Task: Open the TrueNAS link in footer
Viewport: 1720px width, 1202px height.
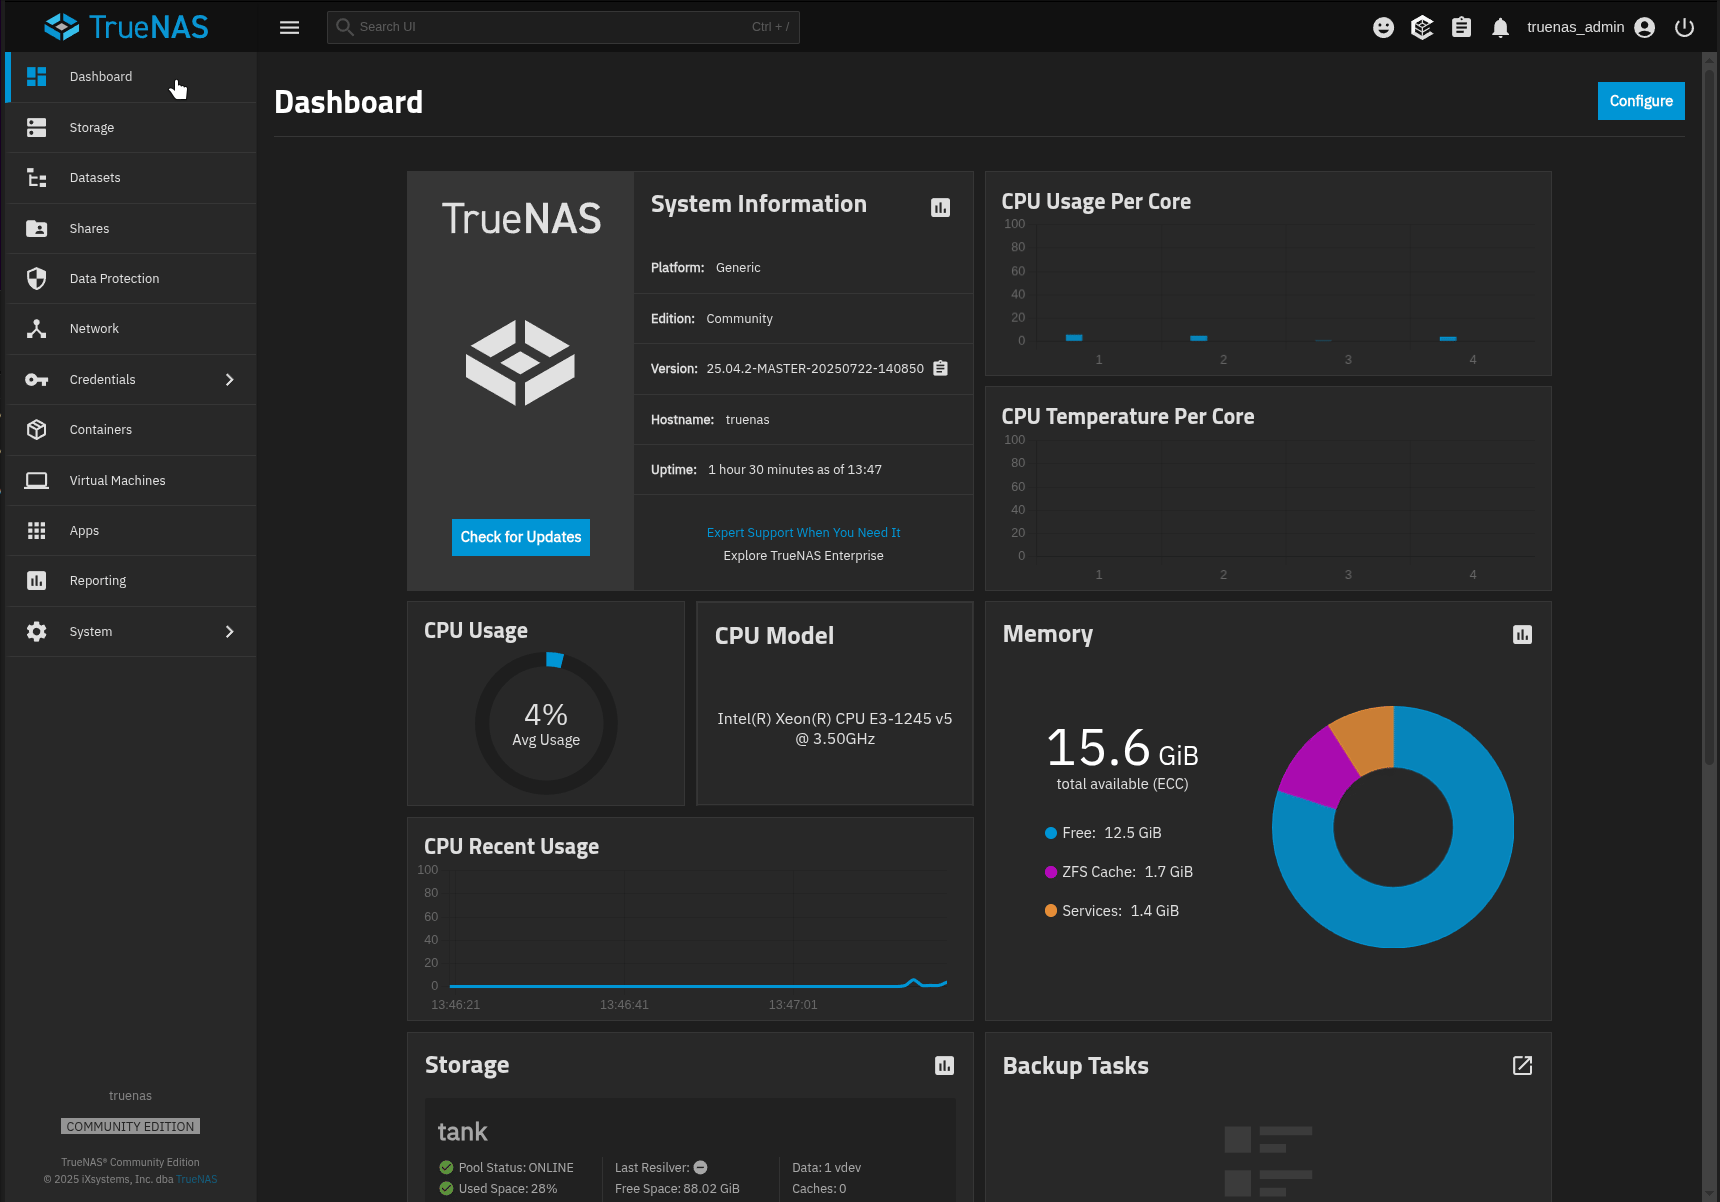Action: [x=197, y=1179]
